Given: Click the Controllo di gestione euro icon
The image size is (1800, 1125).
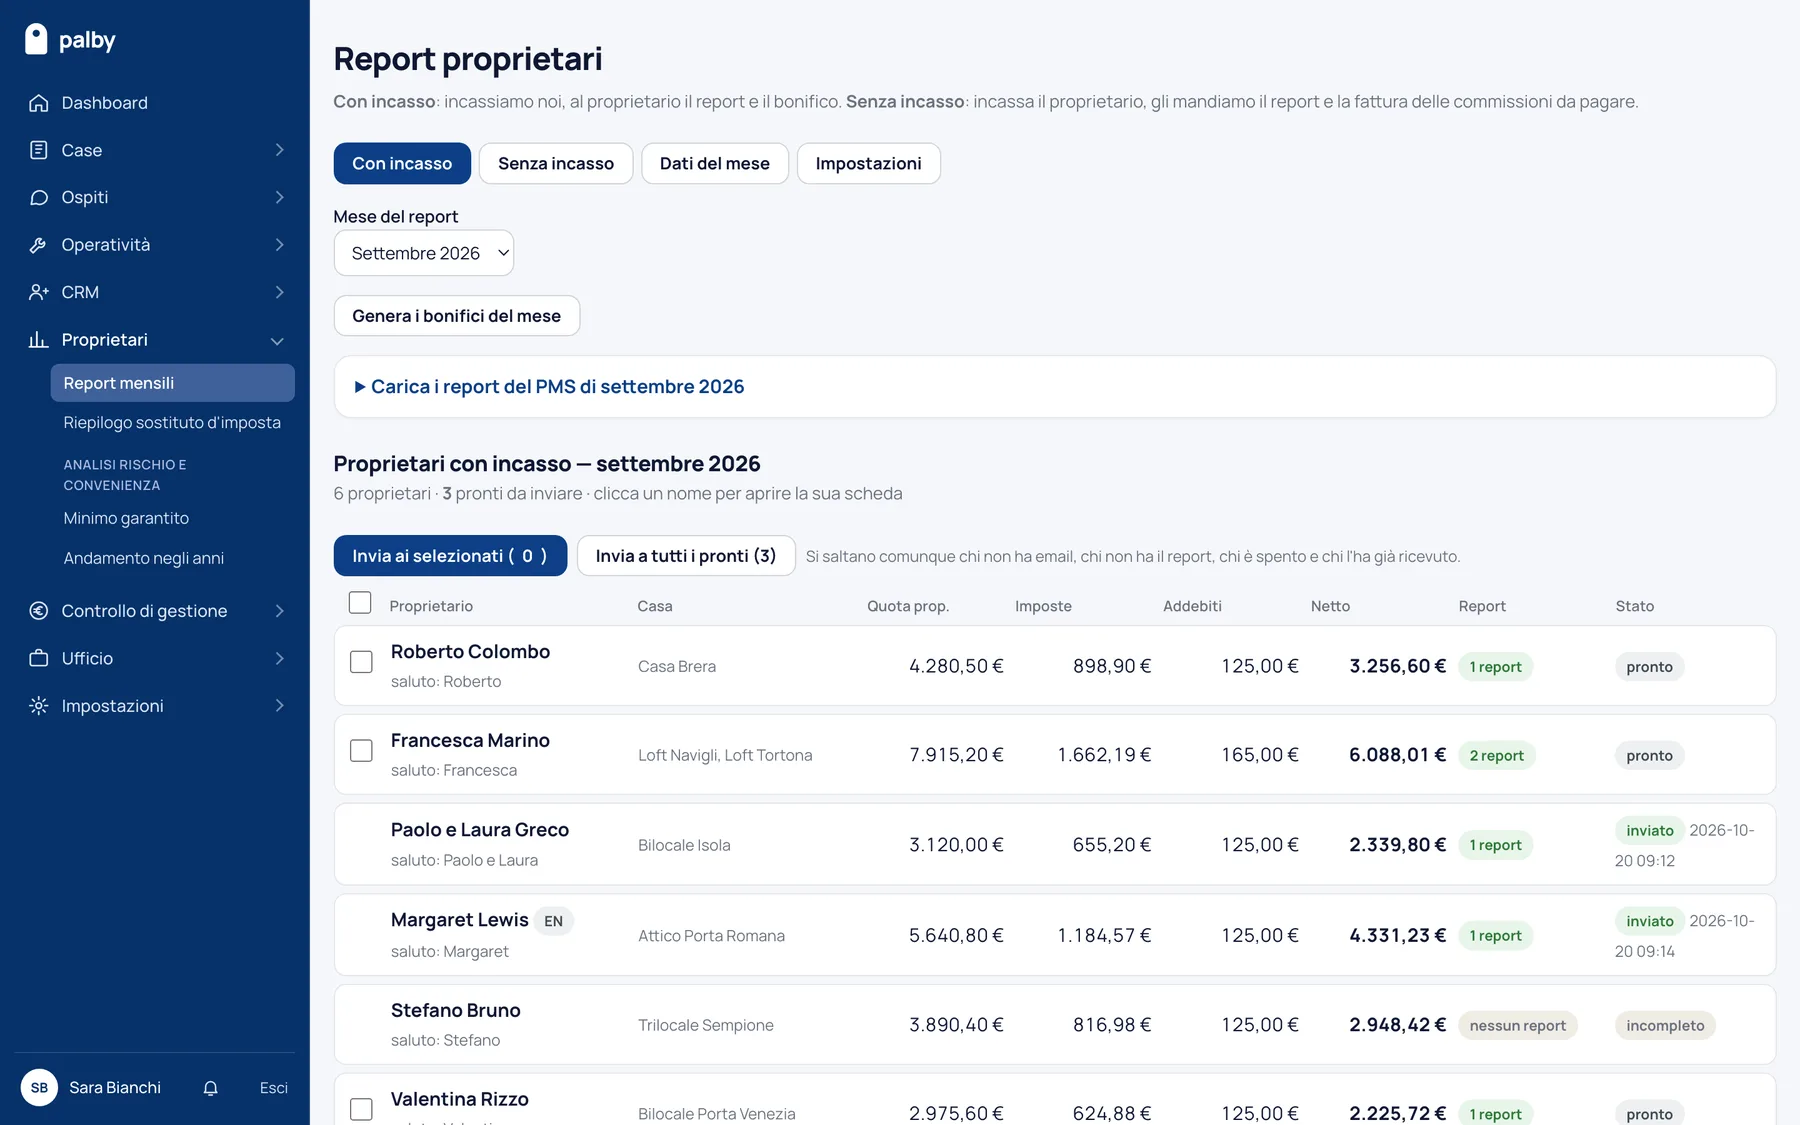Looking at the screenshot, I should [39, 611].
